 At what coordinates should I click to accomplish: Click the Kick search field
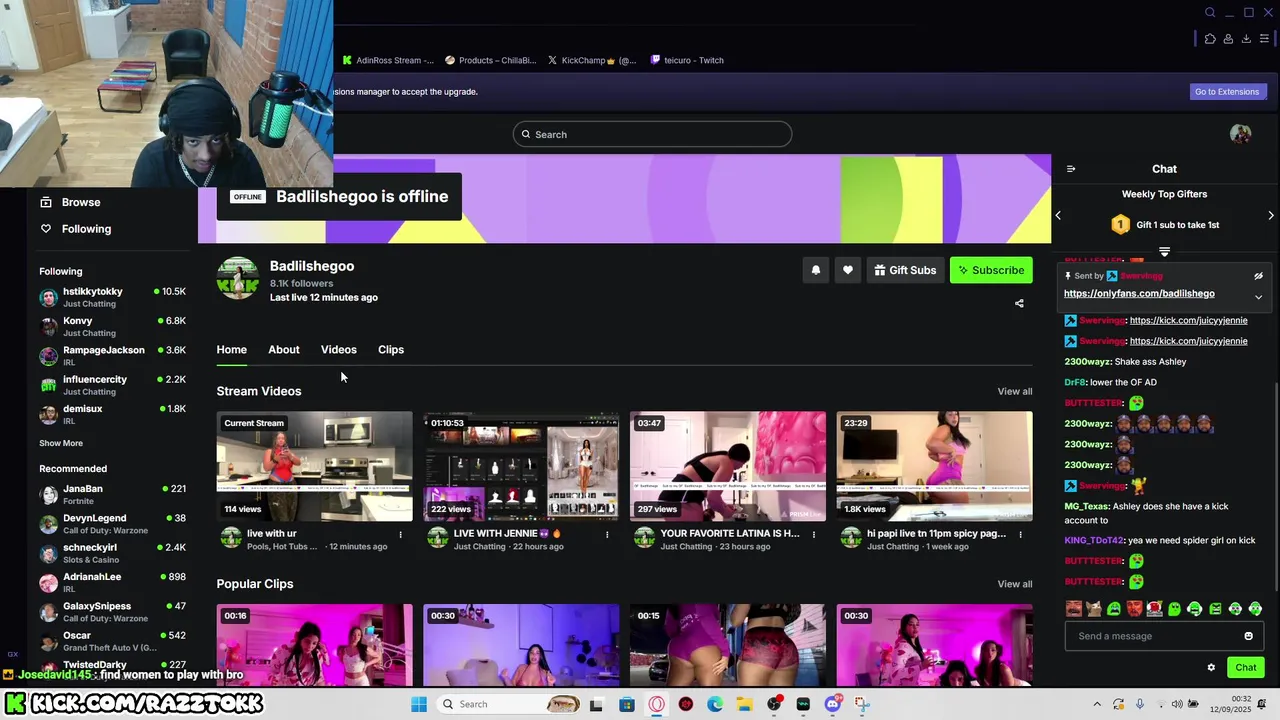(653, 134)
